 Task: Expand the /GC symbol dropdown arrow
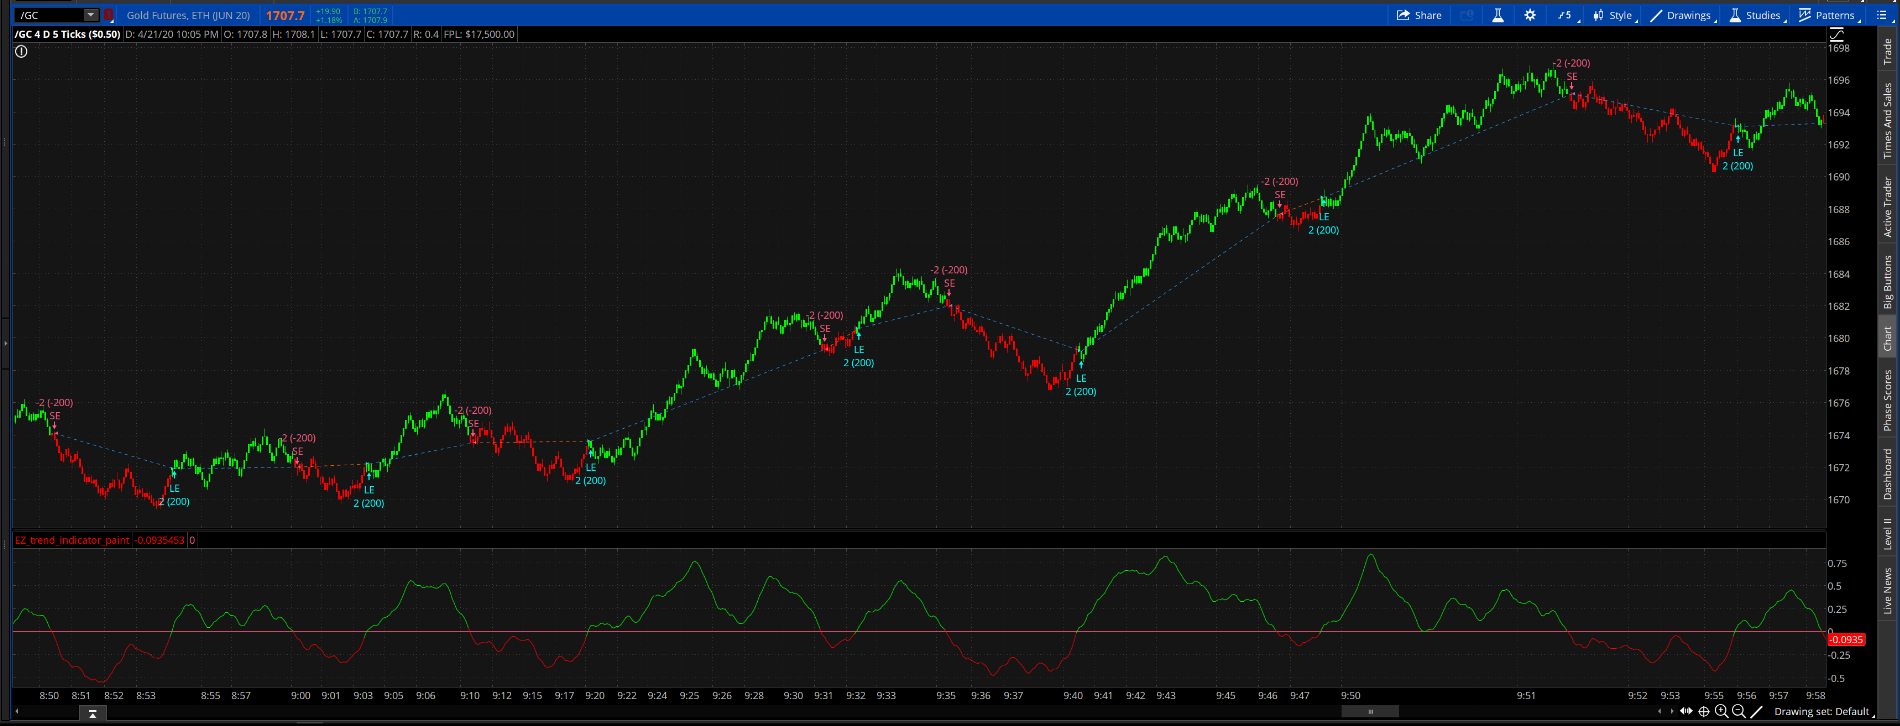click(x=91, y=15)
